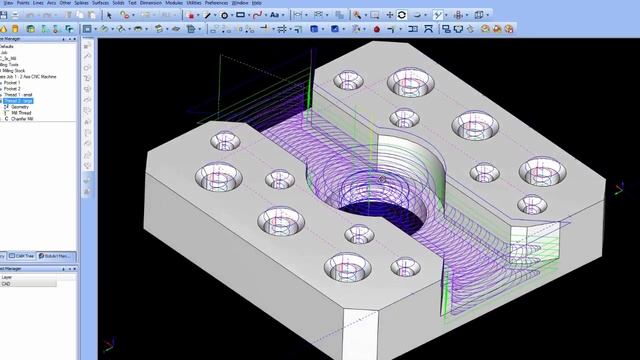
Task: Select Milling Stock tree item
Action: (x=14, y=71)
